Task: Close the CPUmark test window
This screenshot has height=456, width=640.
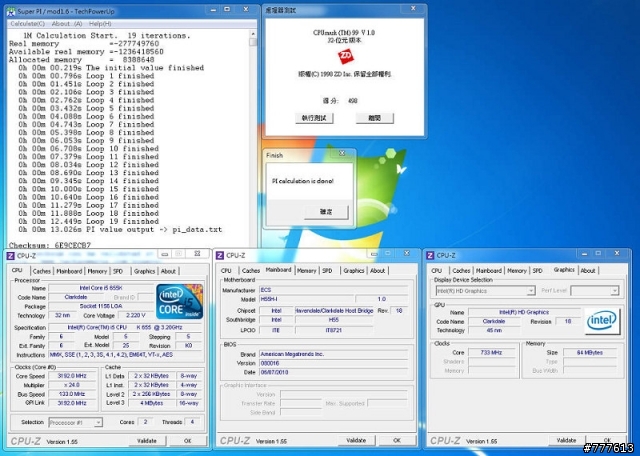Action: (x=413, y=9)
